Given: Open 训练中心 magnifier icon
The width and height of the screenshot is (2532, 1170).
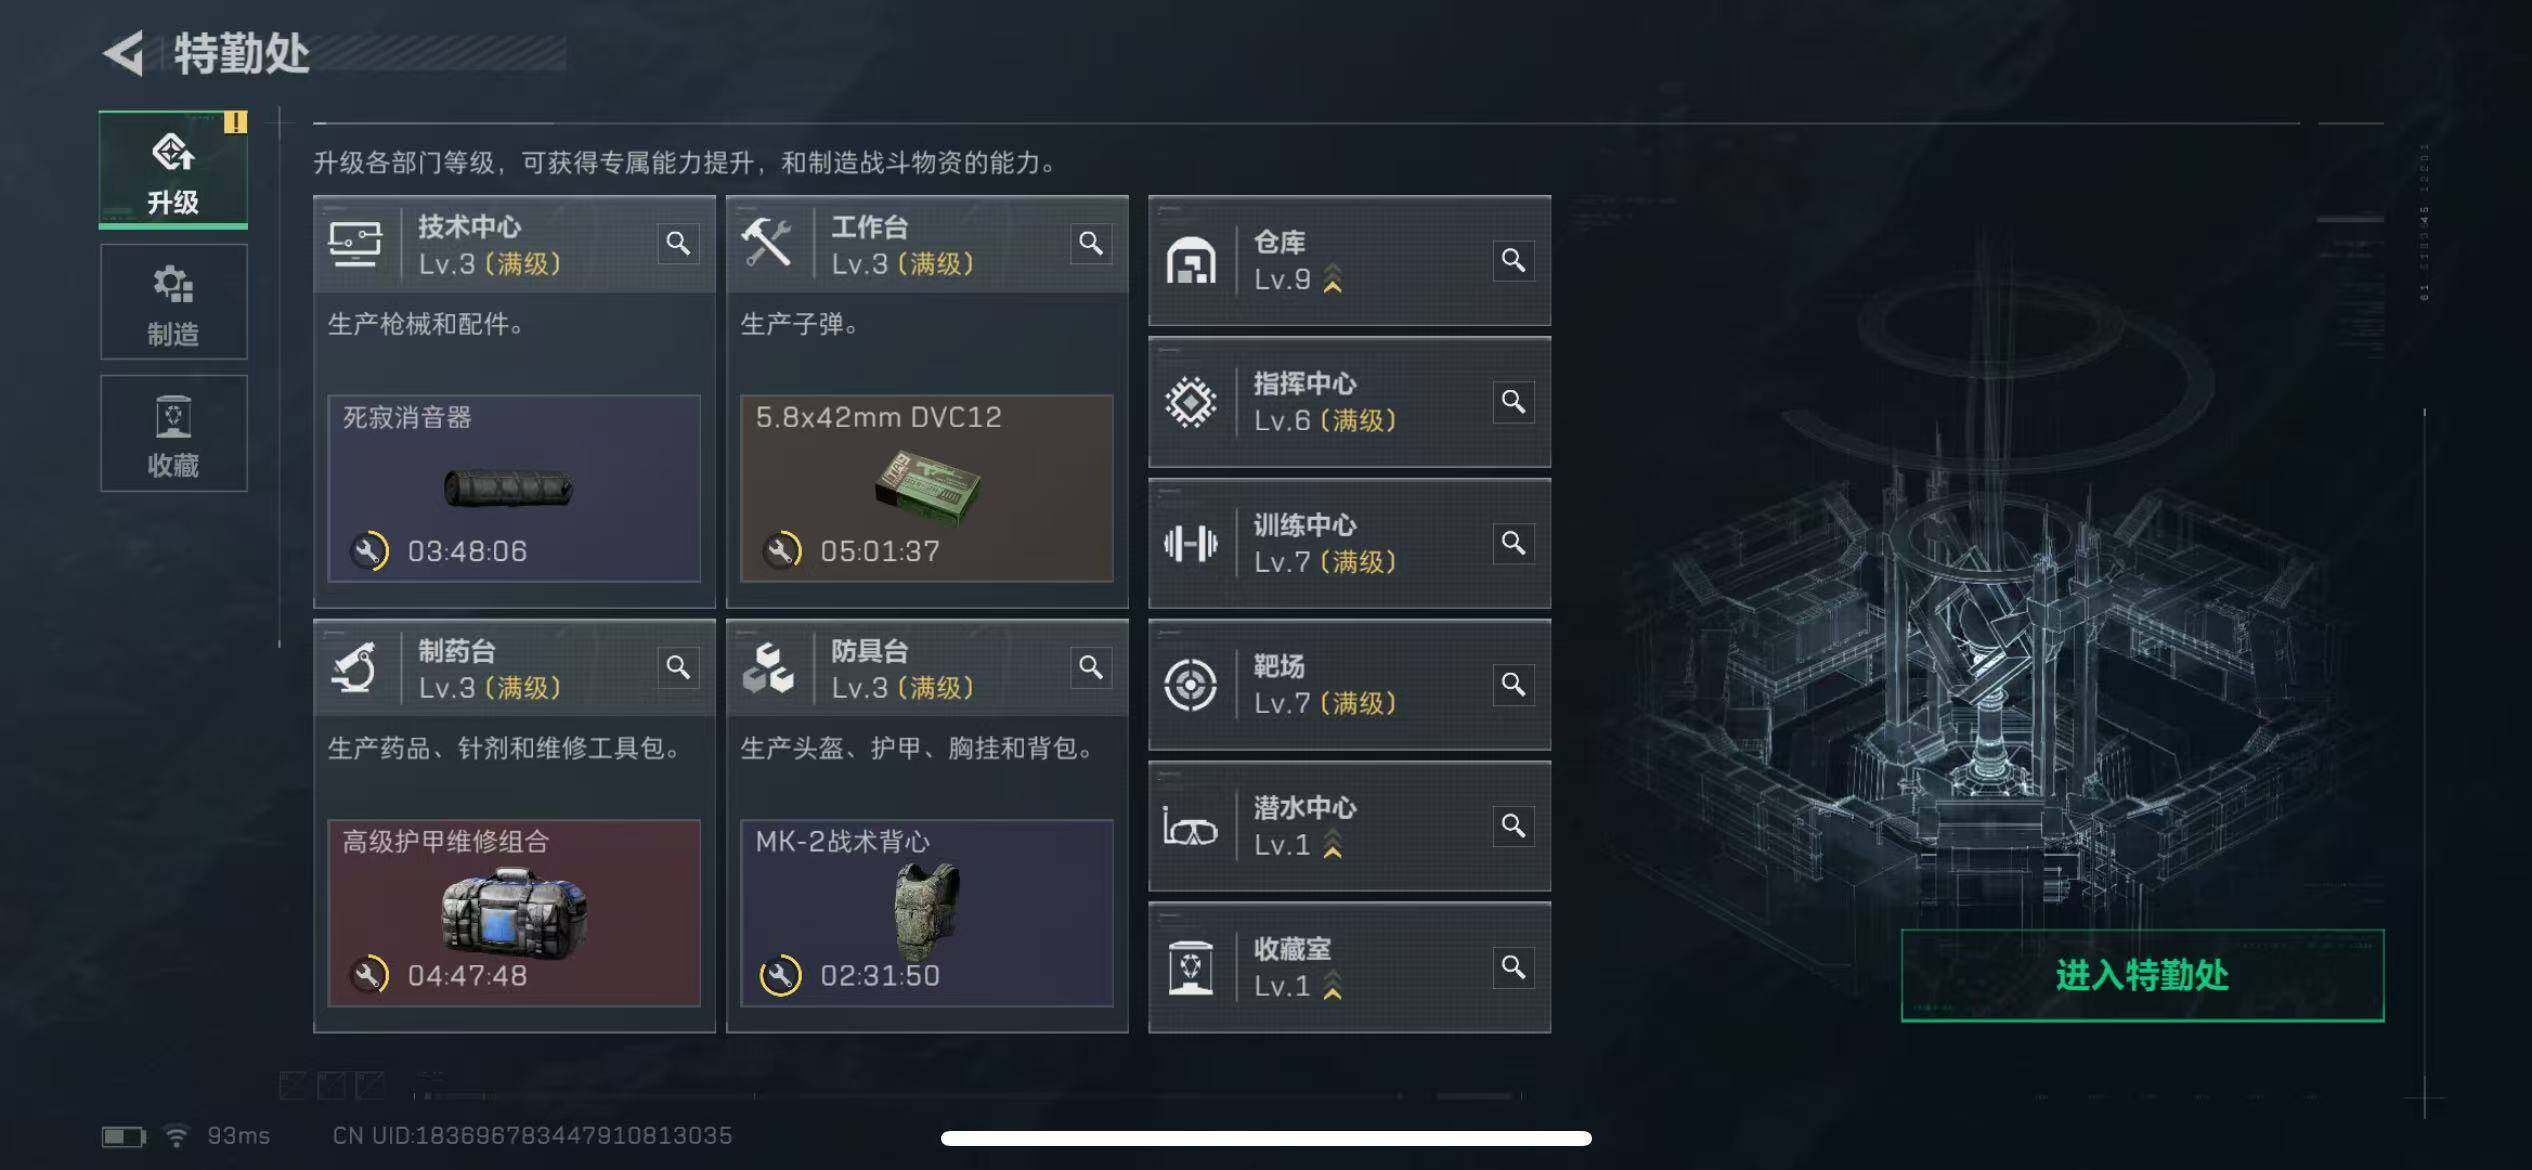Looking at the screenshot, I should coord(1513,543).
